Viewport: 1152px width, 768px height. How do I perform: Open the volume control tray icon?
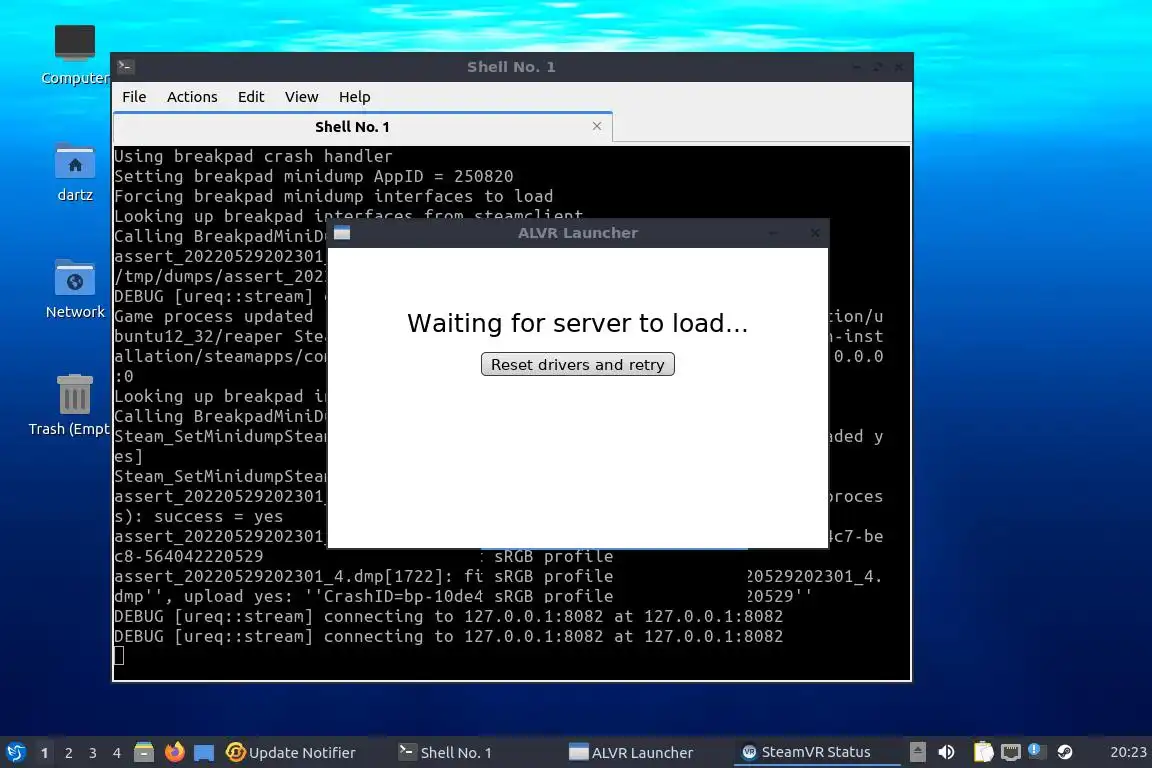click(x=946, y=752)
